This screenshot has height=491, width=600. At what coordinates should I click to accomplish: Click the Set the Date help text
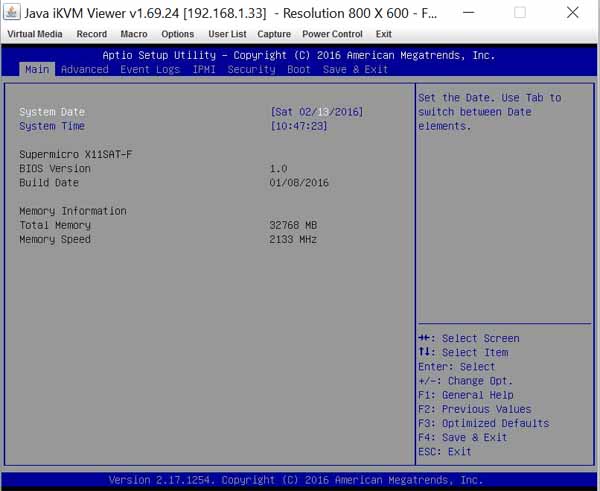click(490, 112)
